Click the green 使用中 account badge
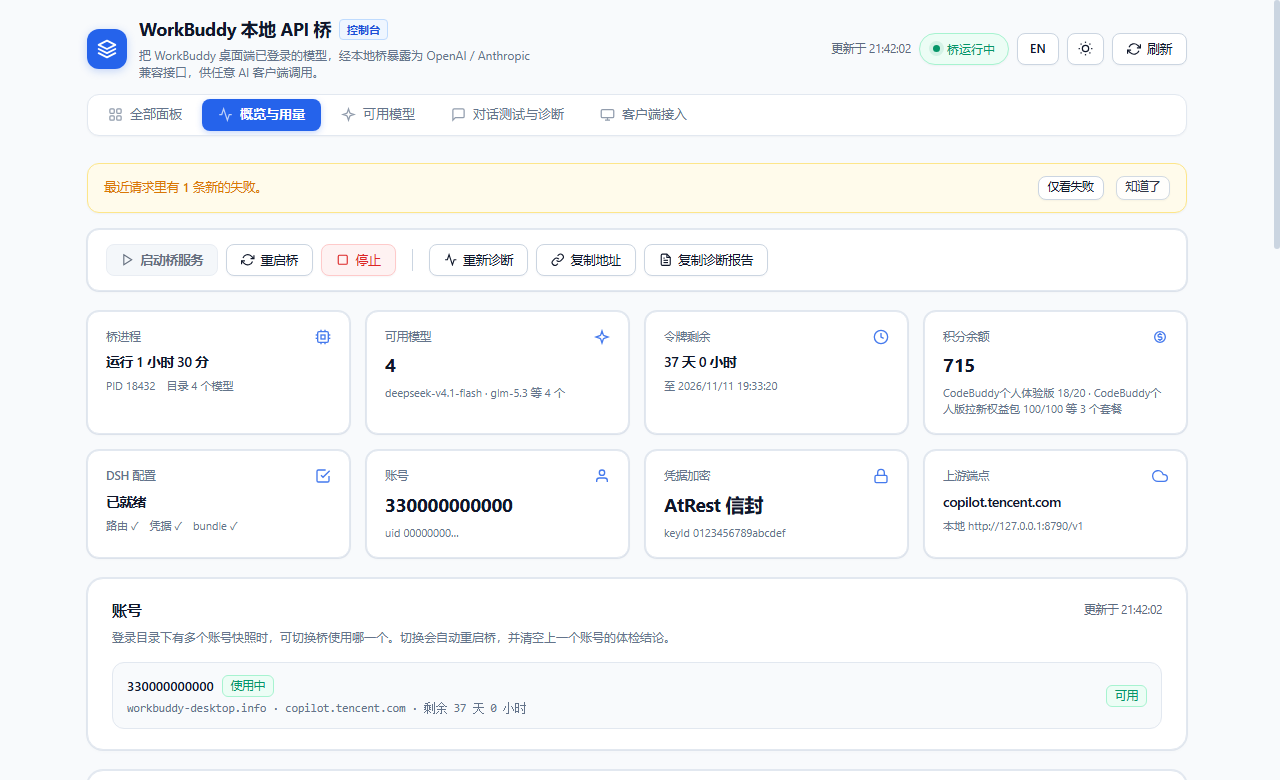Screen dimensions: 1280x780 248,686
